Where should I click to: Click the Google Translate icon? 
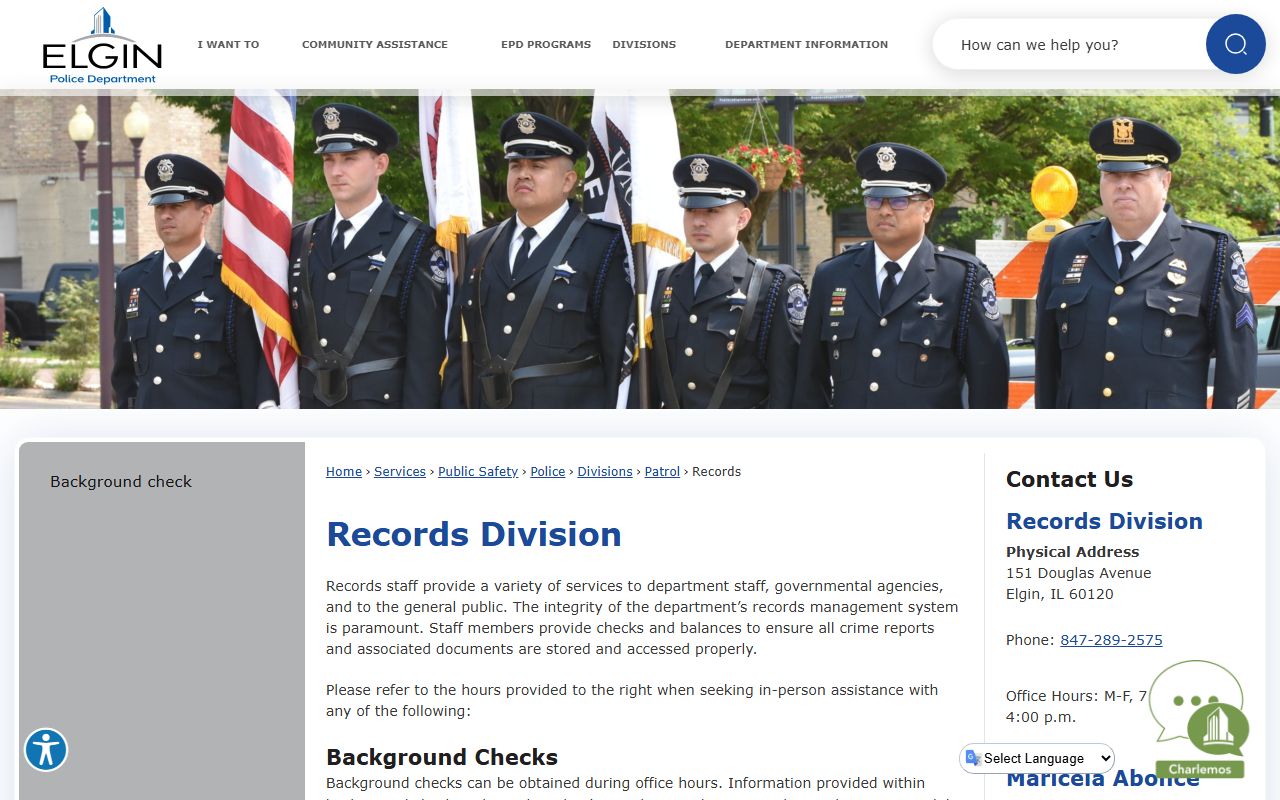pyautogui.click(x=973, y=758)
